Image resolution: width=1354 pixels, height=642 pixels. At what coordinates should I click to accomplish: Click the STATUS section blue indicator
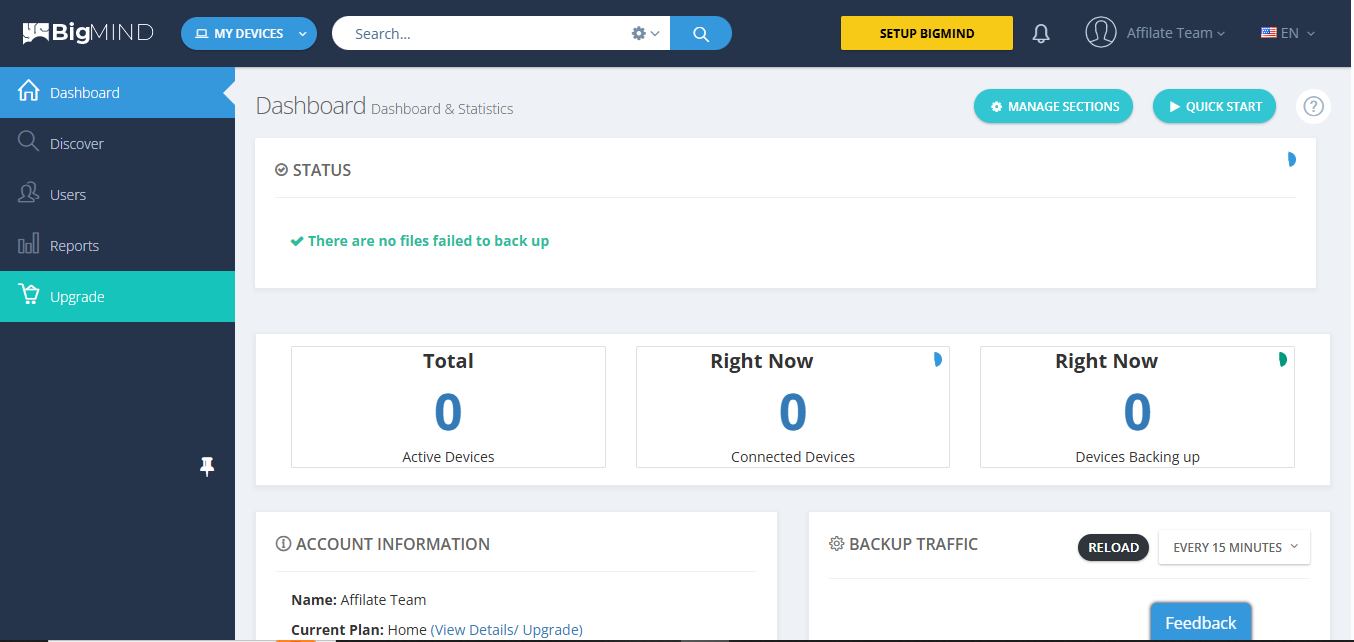[x=1291, y=159]
